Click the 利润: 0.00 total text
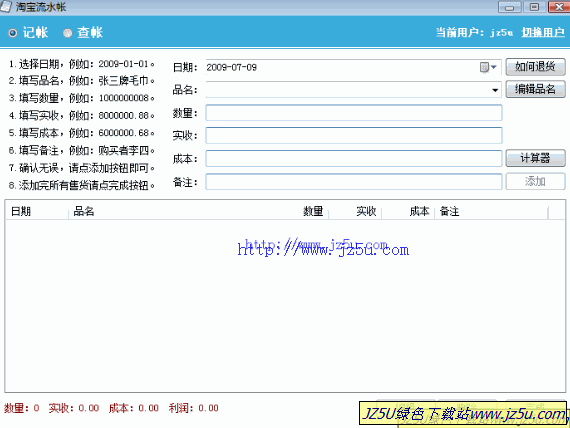 pos(193,408)
